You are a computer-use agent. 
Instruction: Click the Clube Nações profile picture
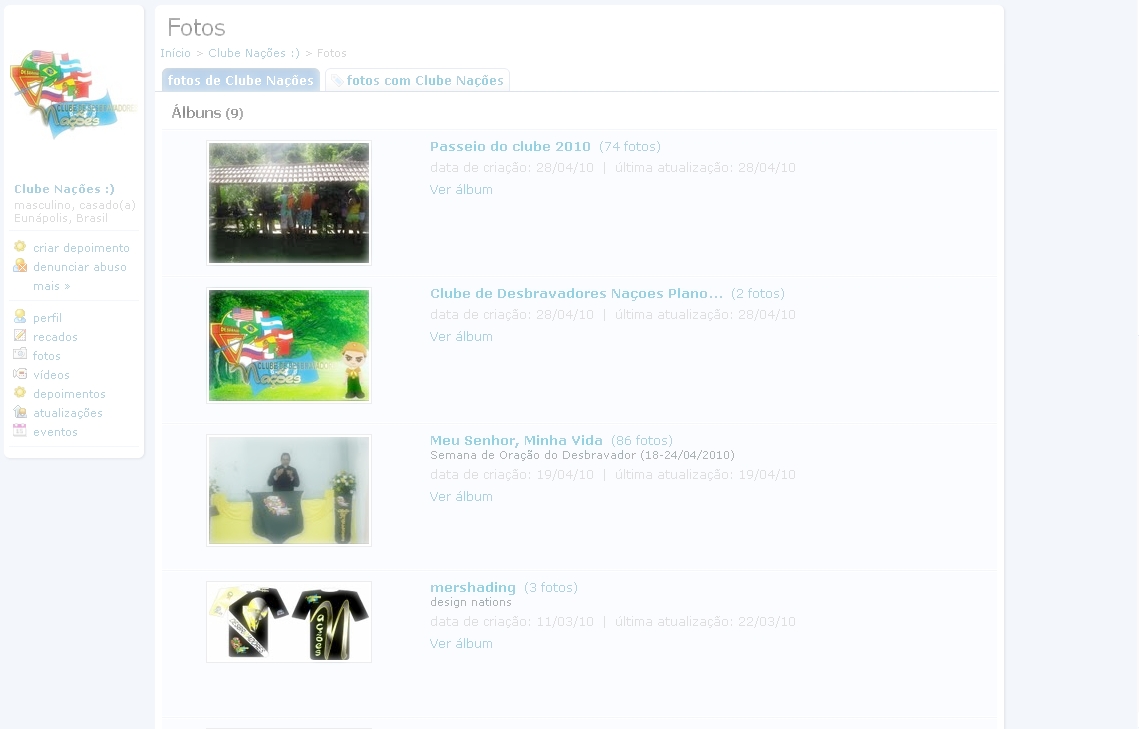click(73, 94)
